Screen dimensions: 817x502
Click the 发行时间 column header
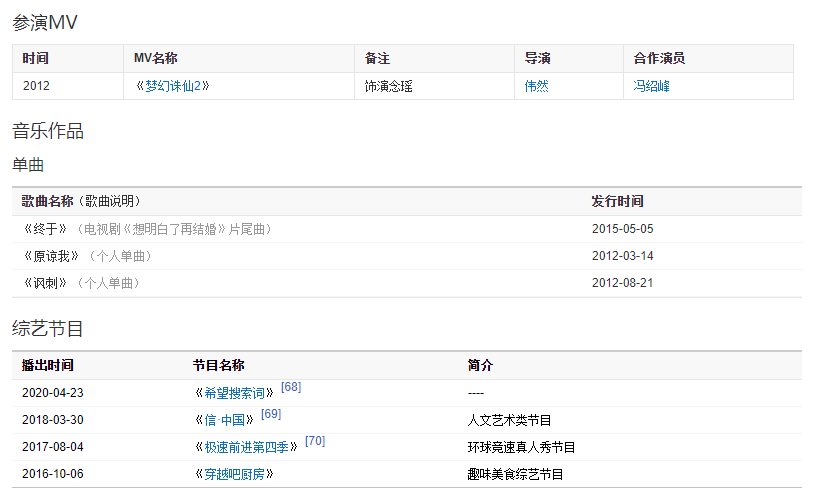[617, 201]
